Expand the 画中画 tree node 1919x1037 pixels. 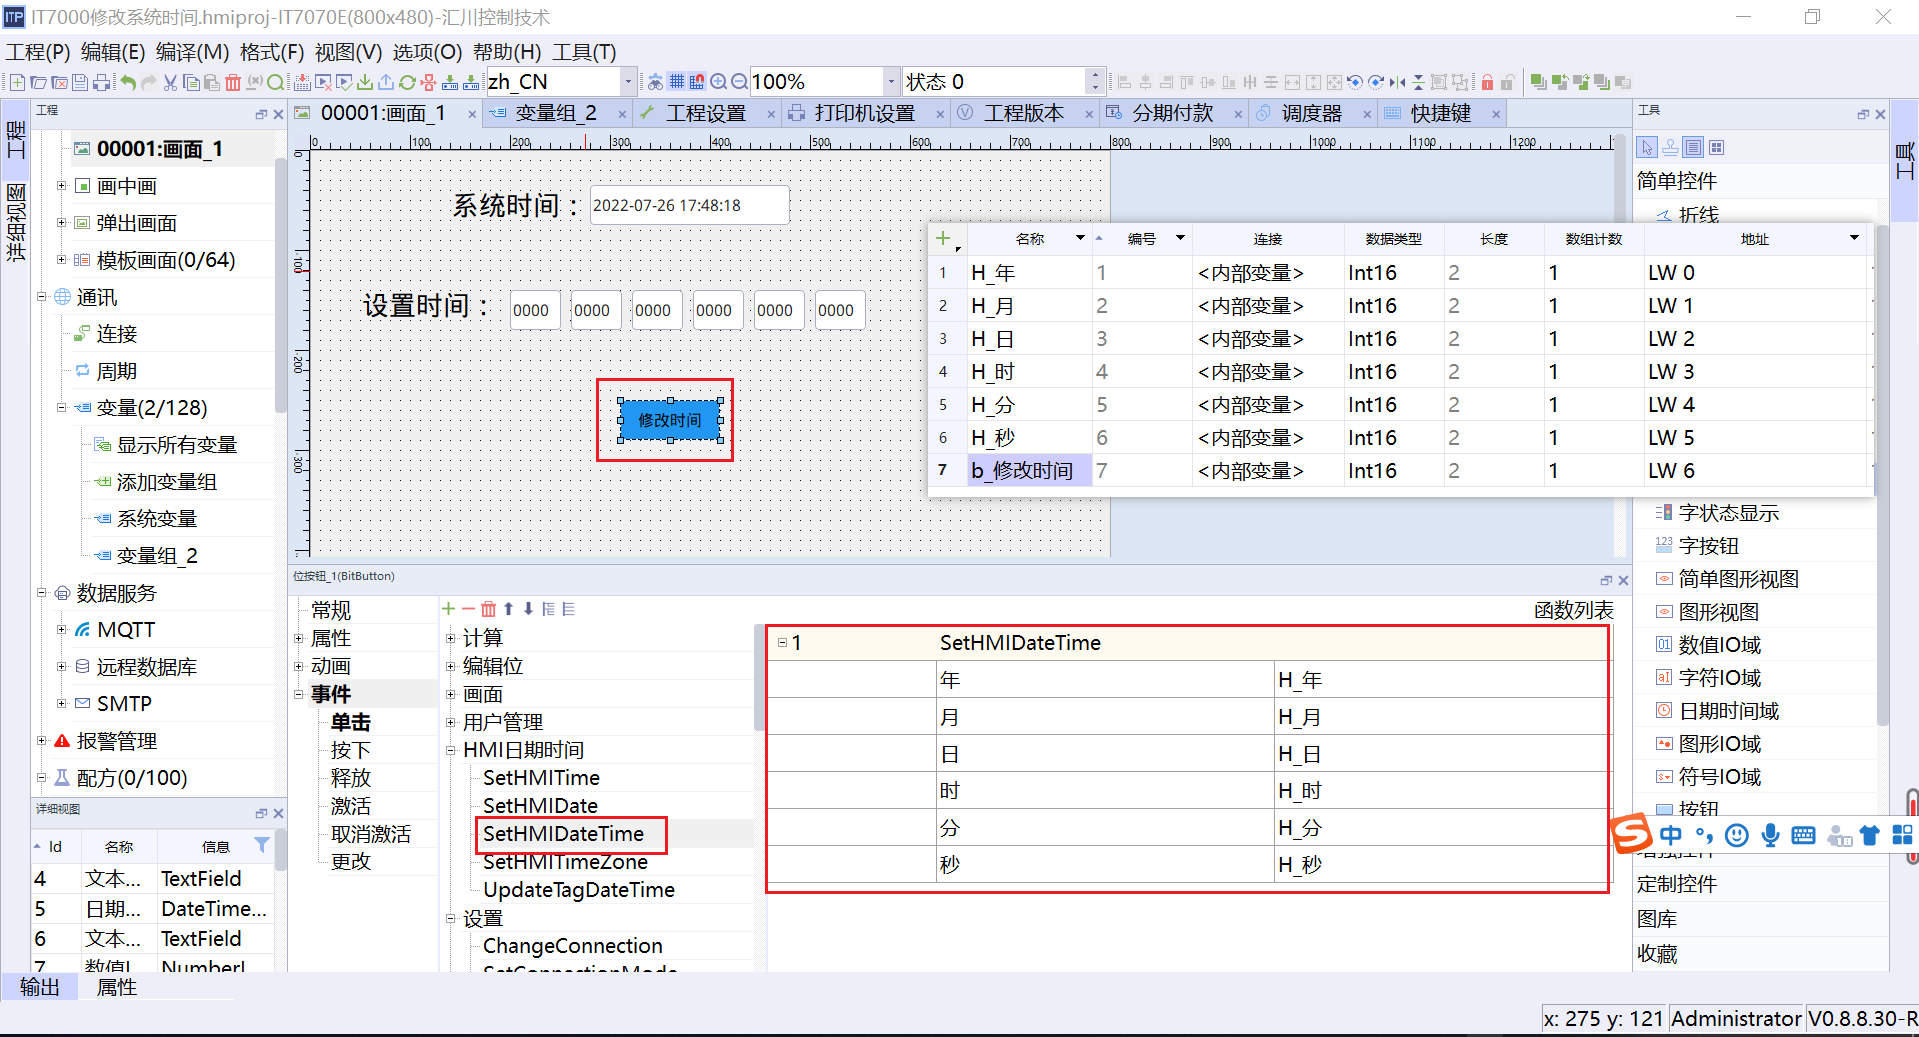[x=61, y=186]
